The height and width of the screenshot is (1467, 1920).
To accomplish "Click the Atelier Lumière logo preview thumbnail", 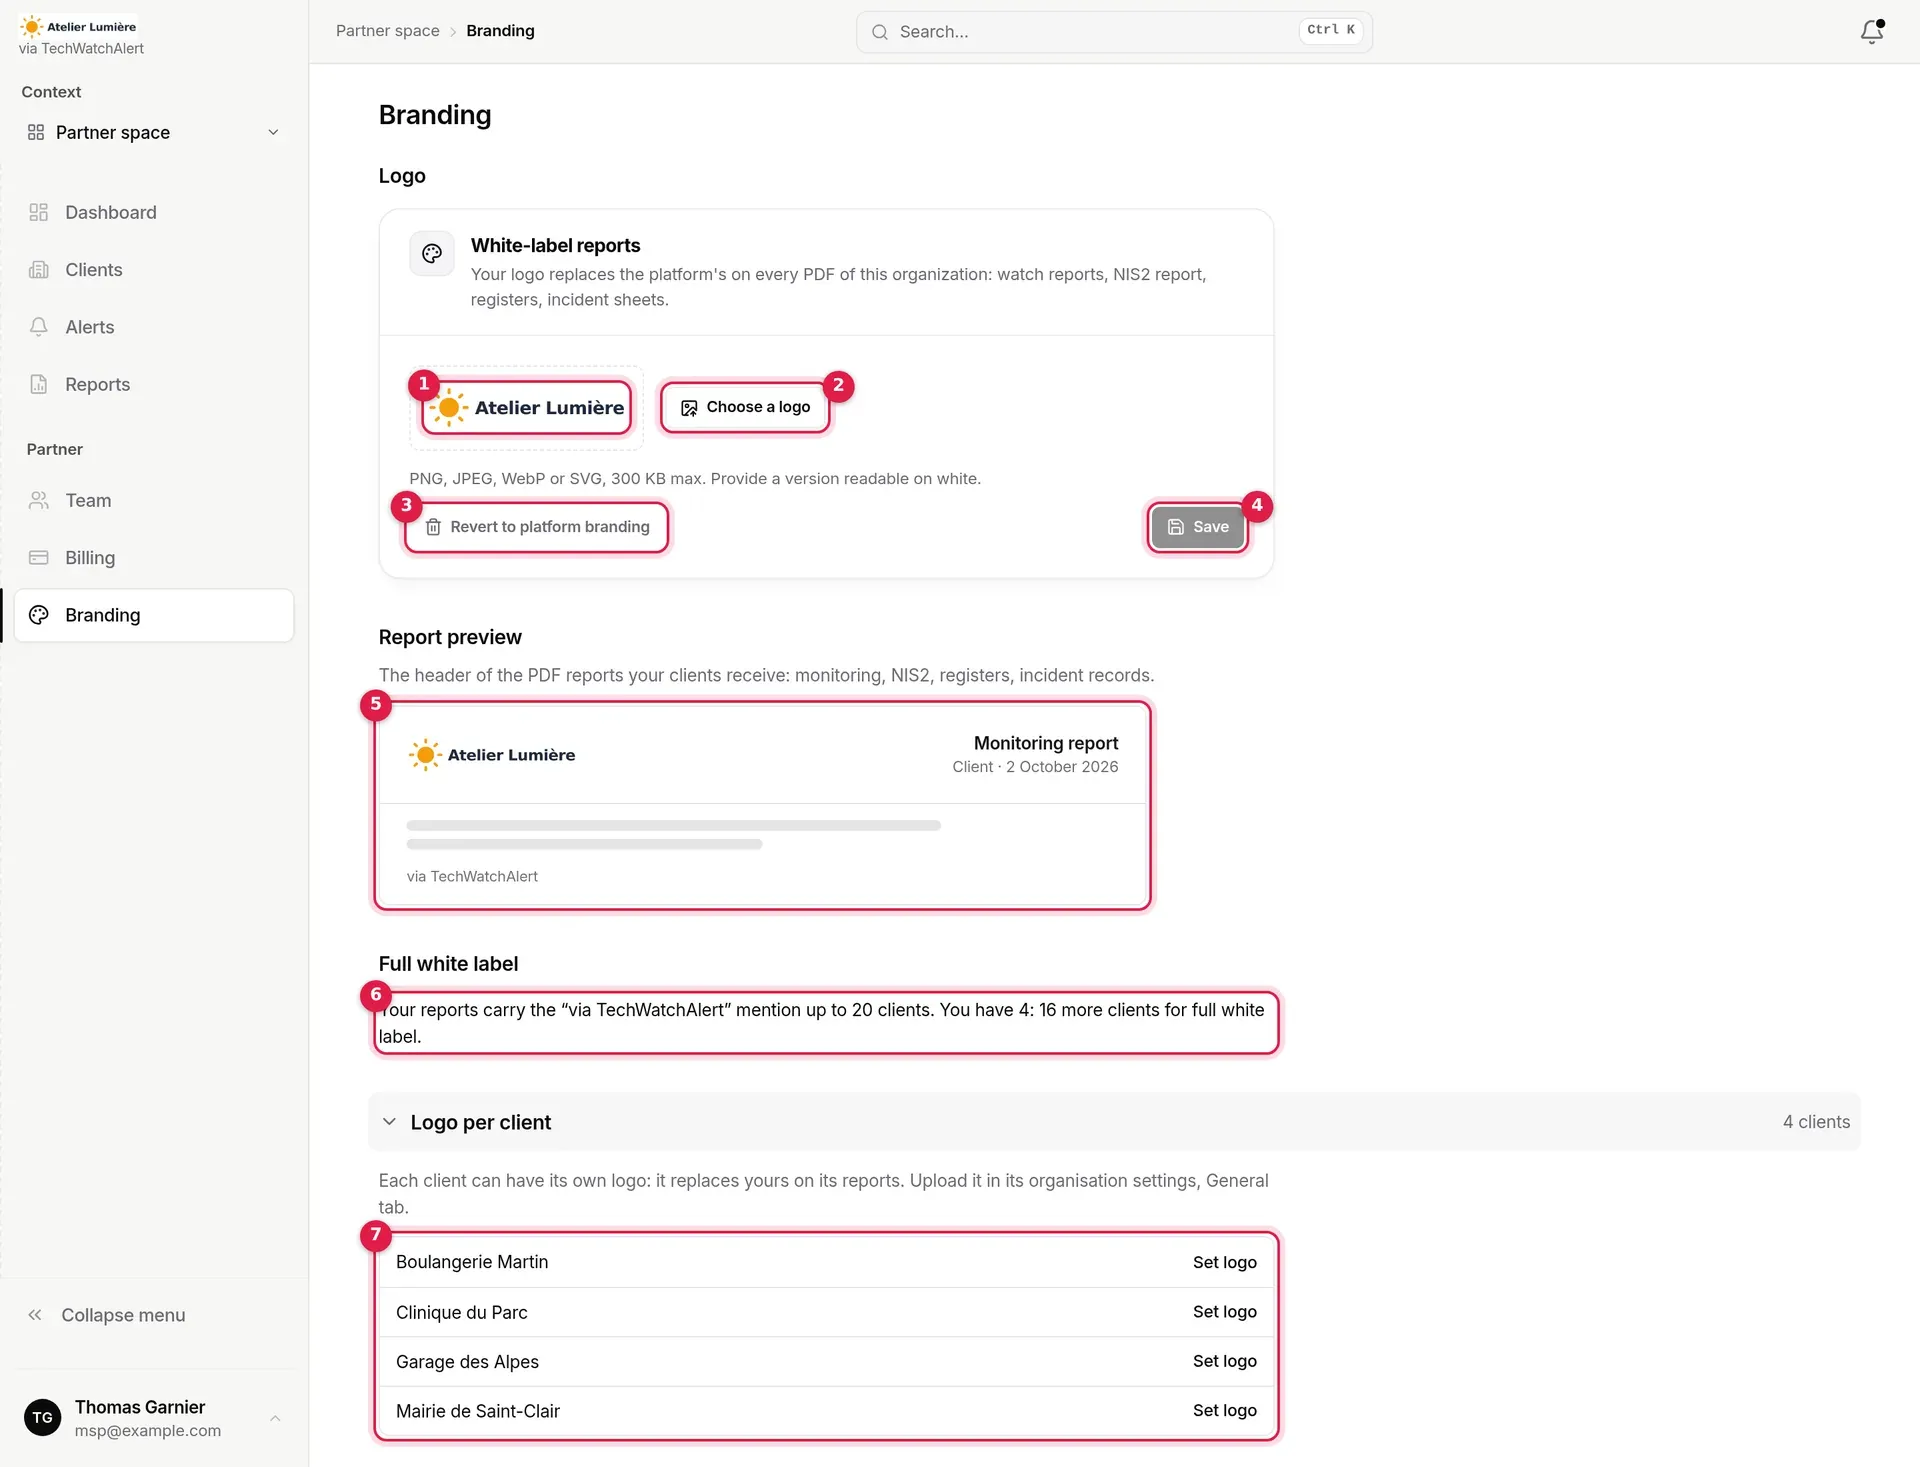I will tap(527, 407).
